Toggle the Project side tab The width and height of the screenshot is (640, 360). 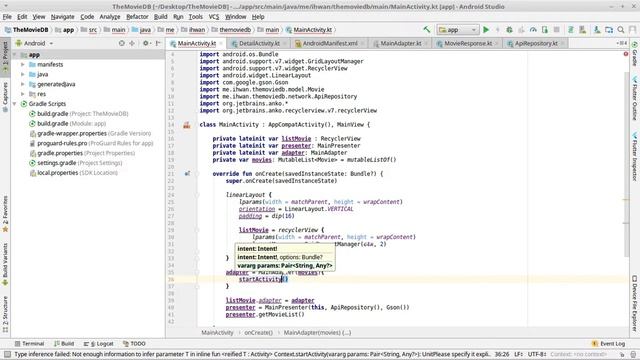[5, 57]
